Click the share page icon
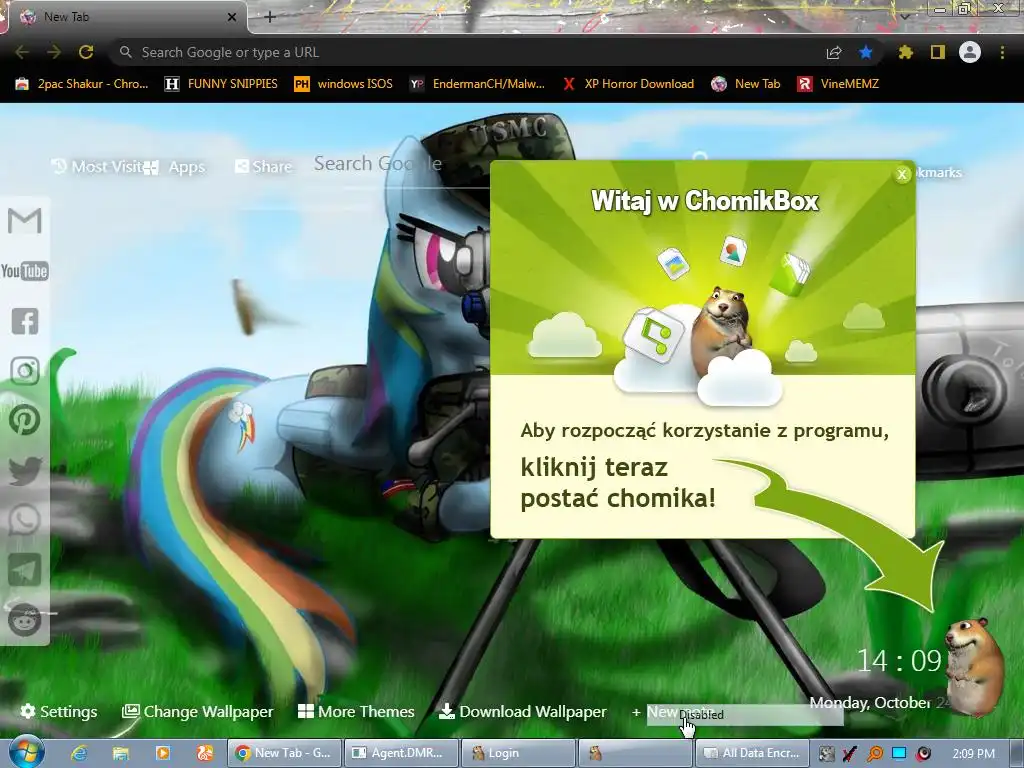 click(x=834, y=52)
